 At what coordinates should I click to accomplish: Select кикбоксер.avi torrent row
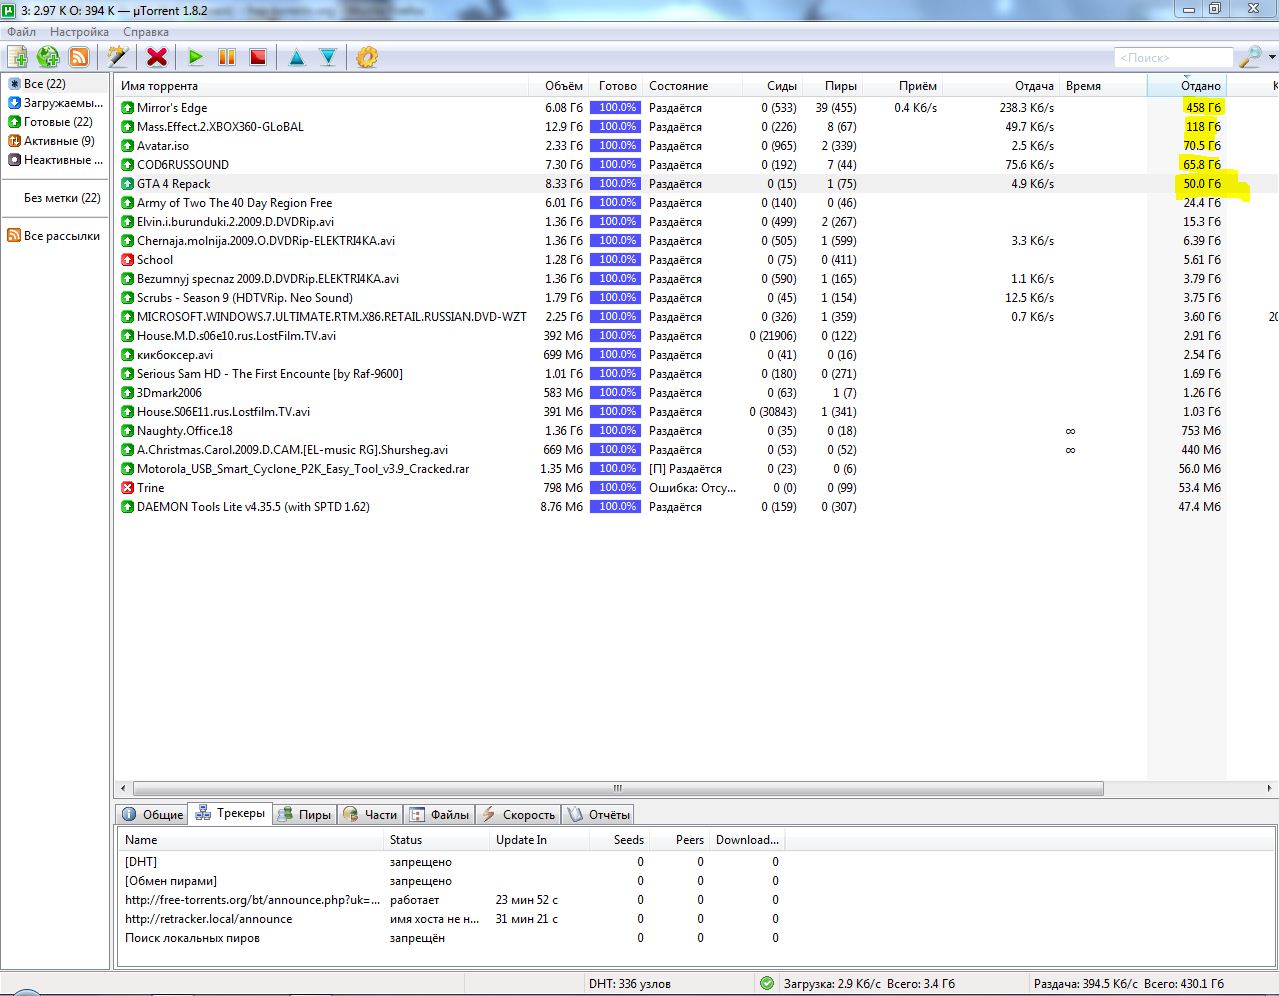click(697, 355)
